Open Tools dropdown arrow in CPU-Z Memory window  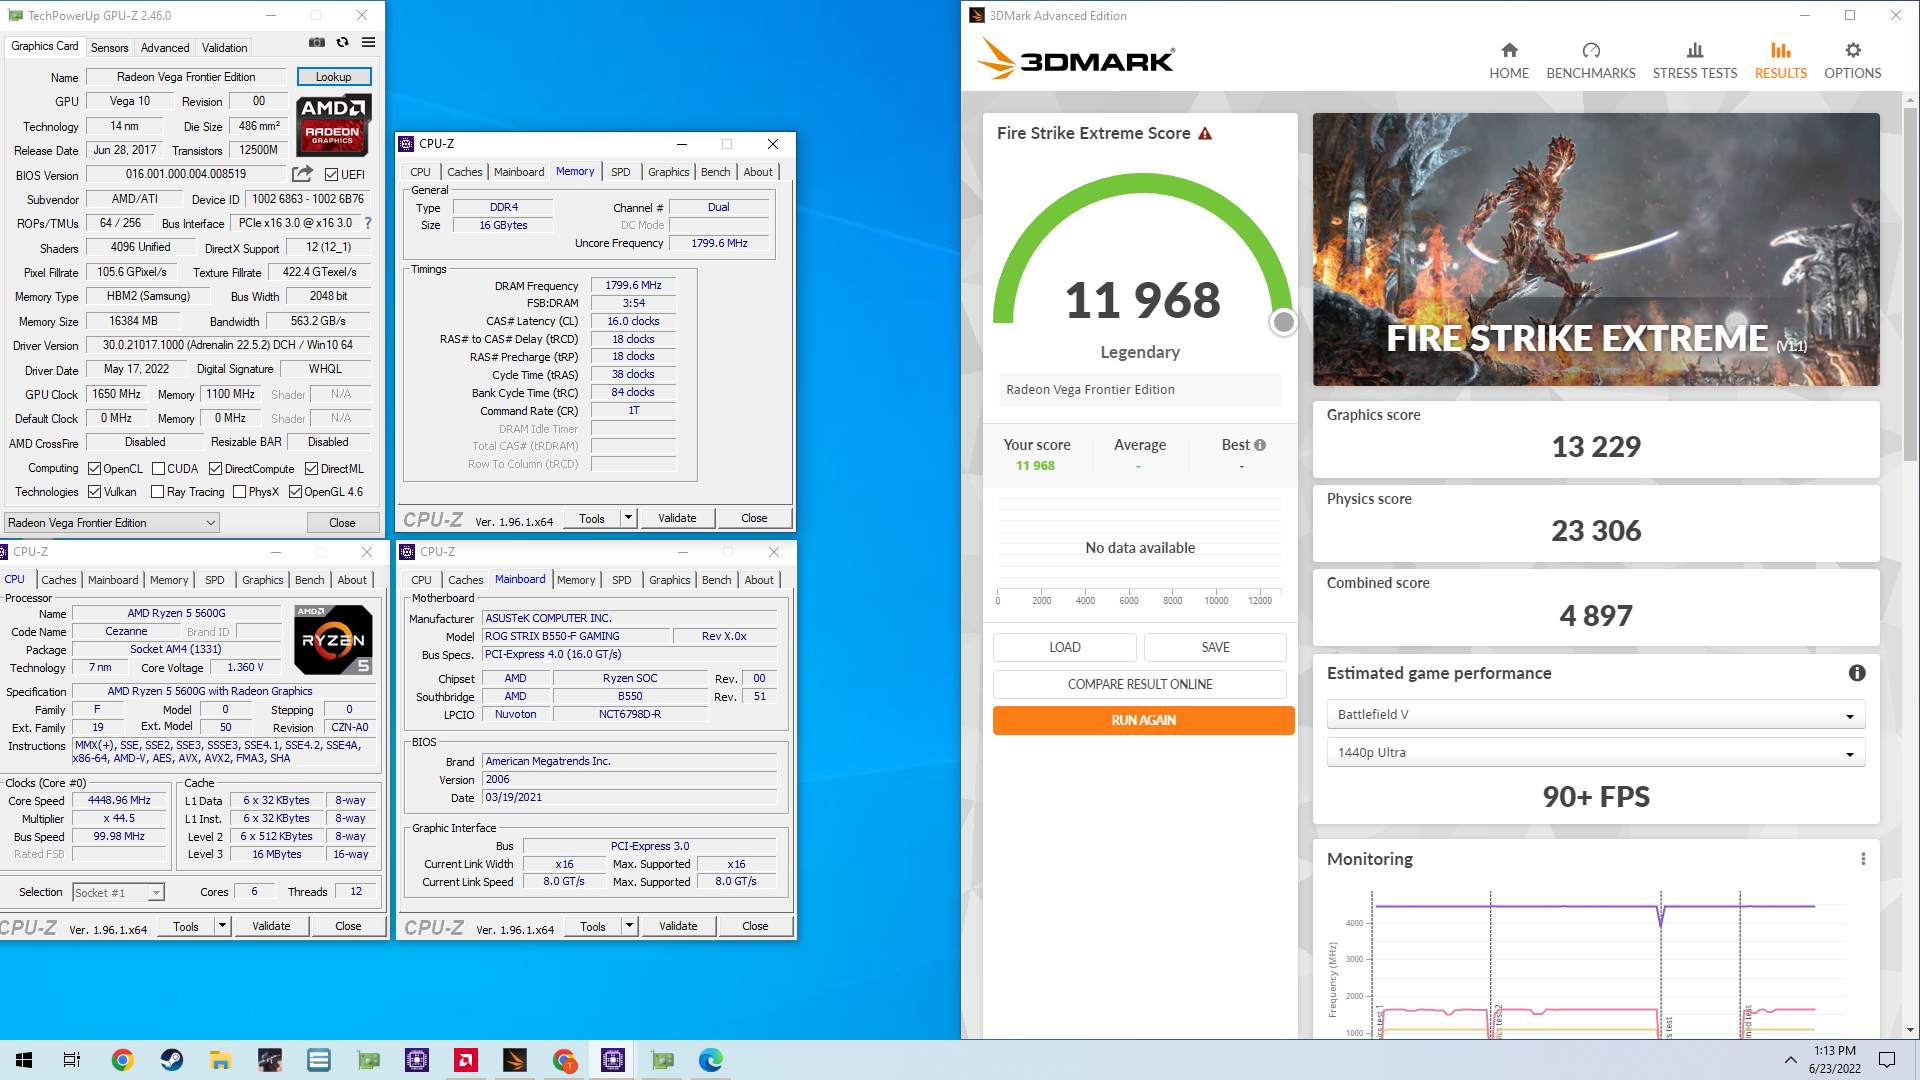tap(628, 518)
